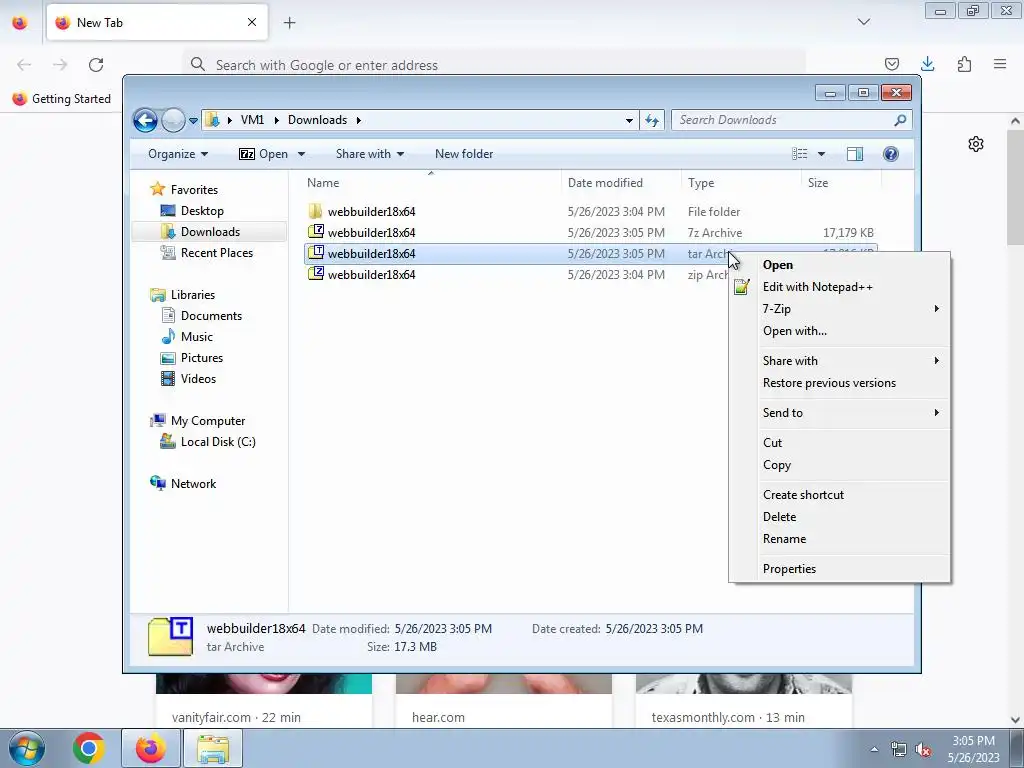Open recent locations dropdown beside navigation arrows
Image resolution: width=1024 pixels, height=768 pixels.
coord(193,121)
